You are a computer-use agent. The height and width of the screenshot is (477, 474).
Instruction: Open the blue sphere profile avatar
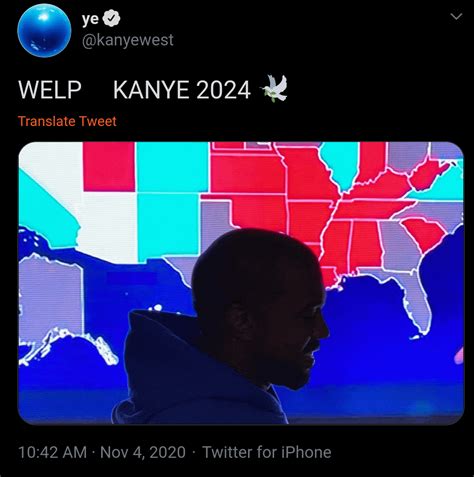[44, 31]
